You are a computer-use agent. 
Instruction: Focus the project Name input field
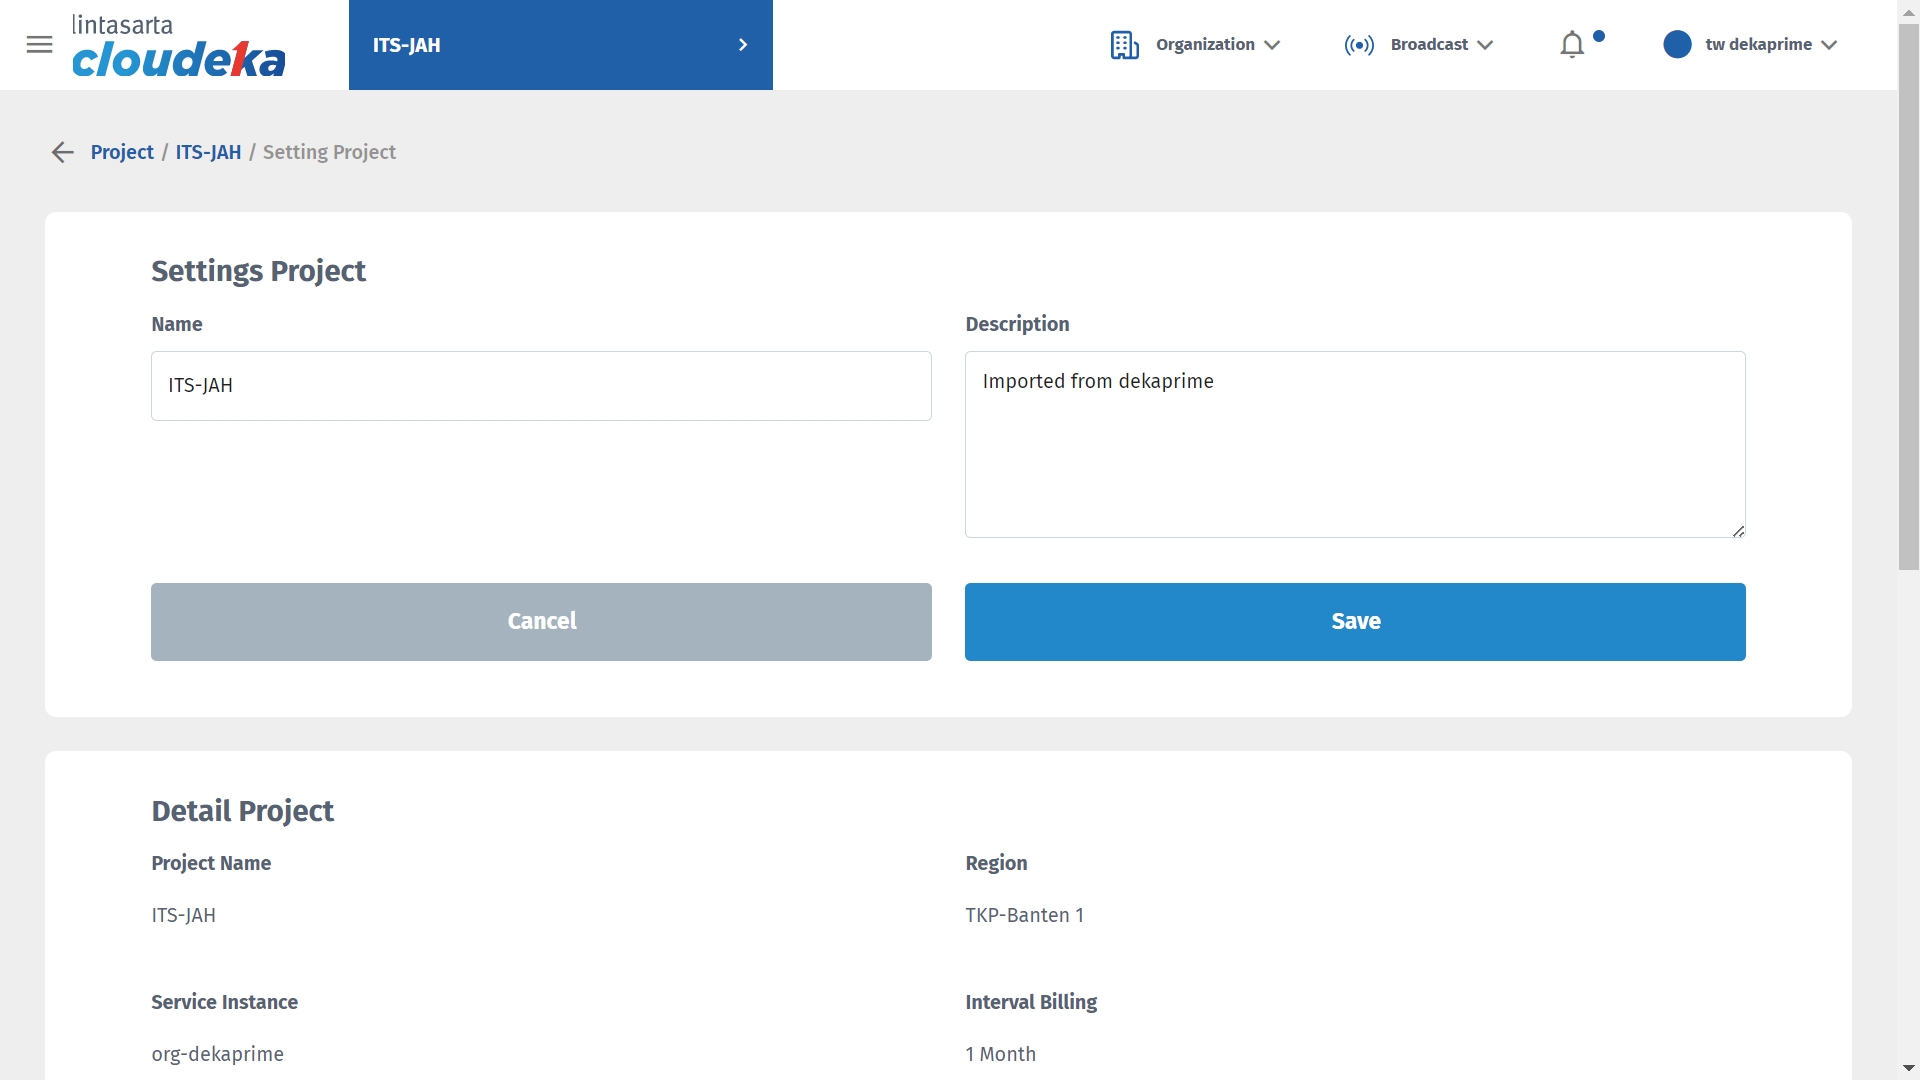click(x=541, y=386)
